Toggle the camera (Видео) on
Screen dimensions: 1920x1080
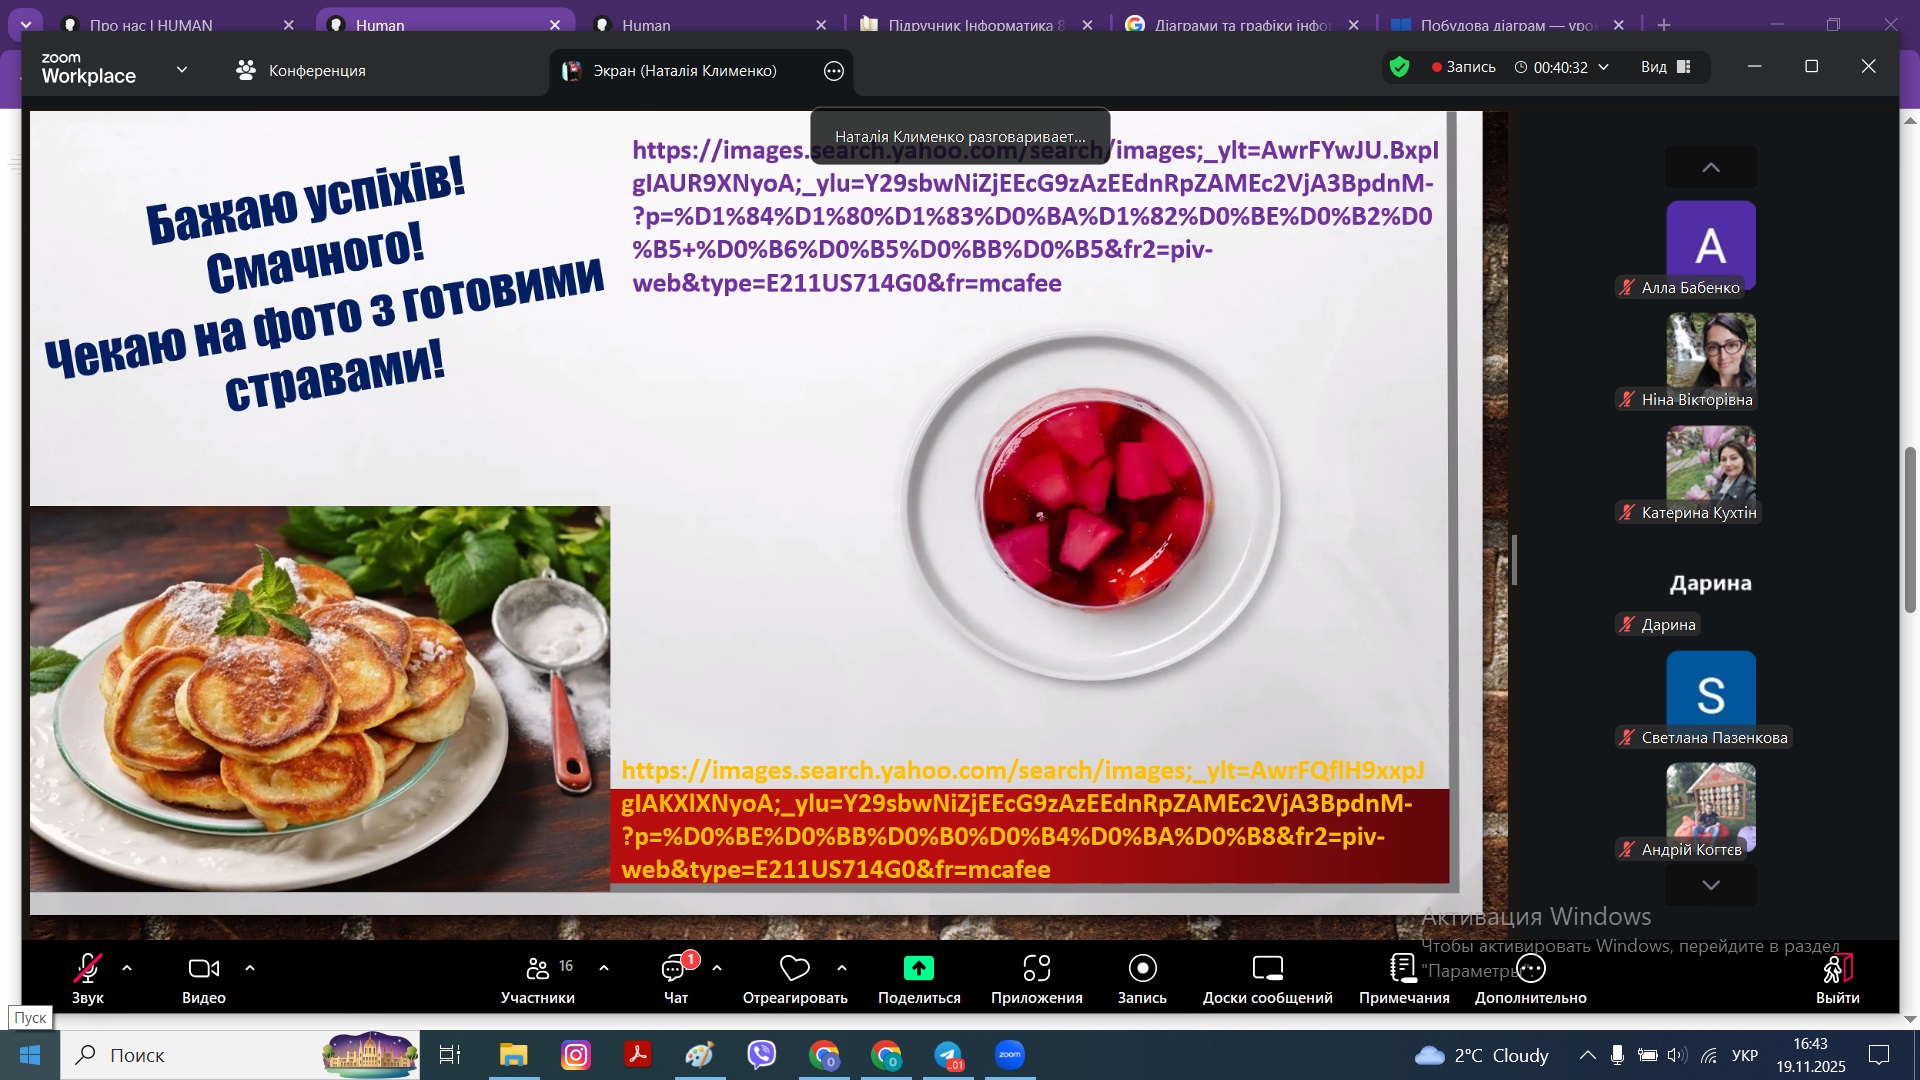(x=203, y=969)
